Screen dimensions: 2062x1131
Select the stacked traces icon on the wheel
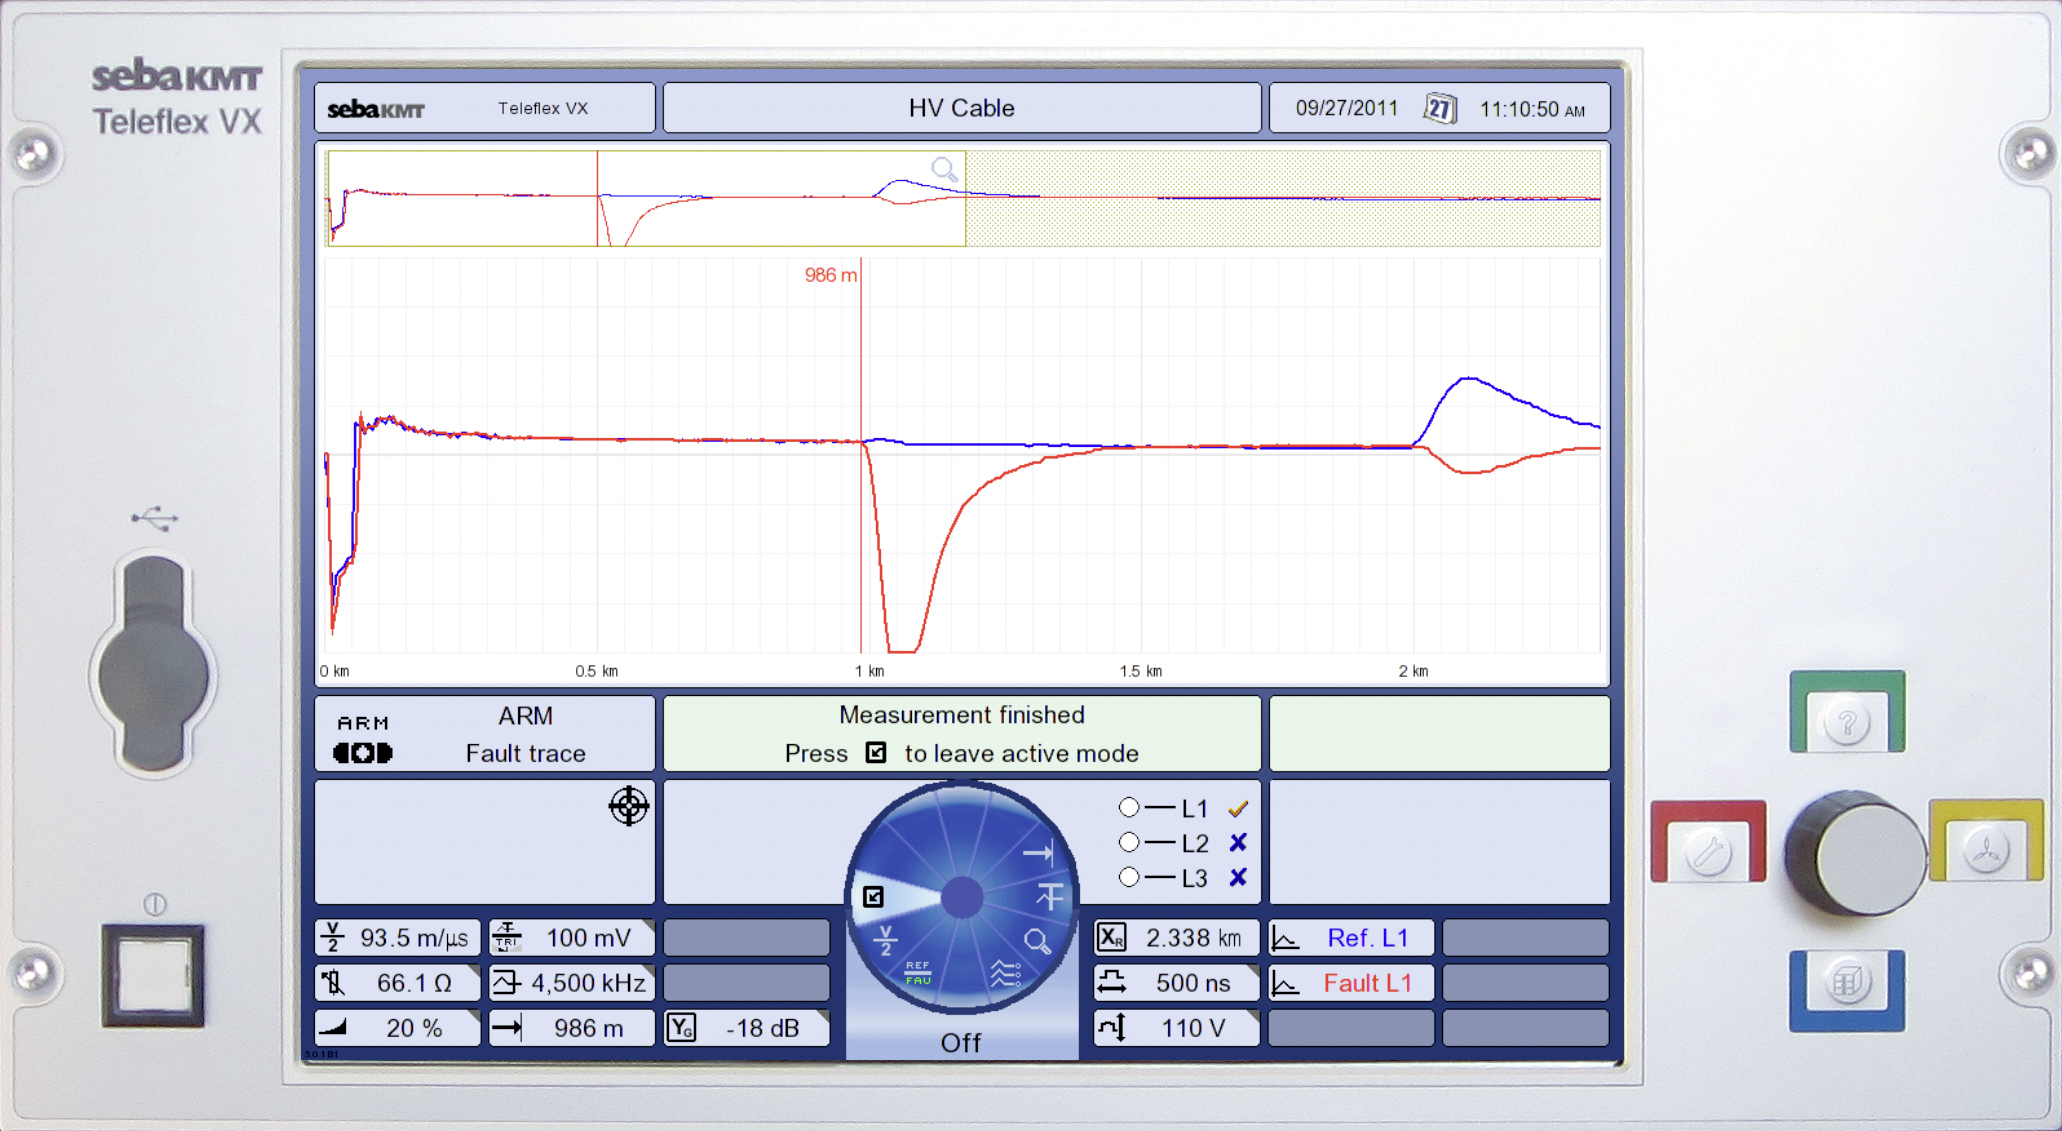[1005, 973]
